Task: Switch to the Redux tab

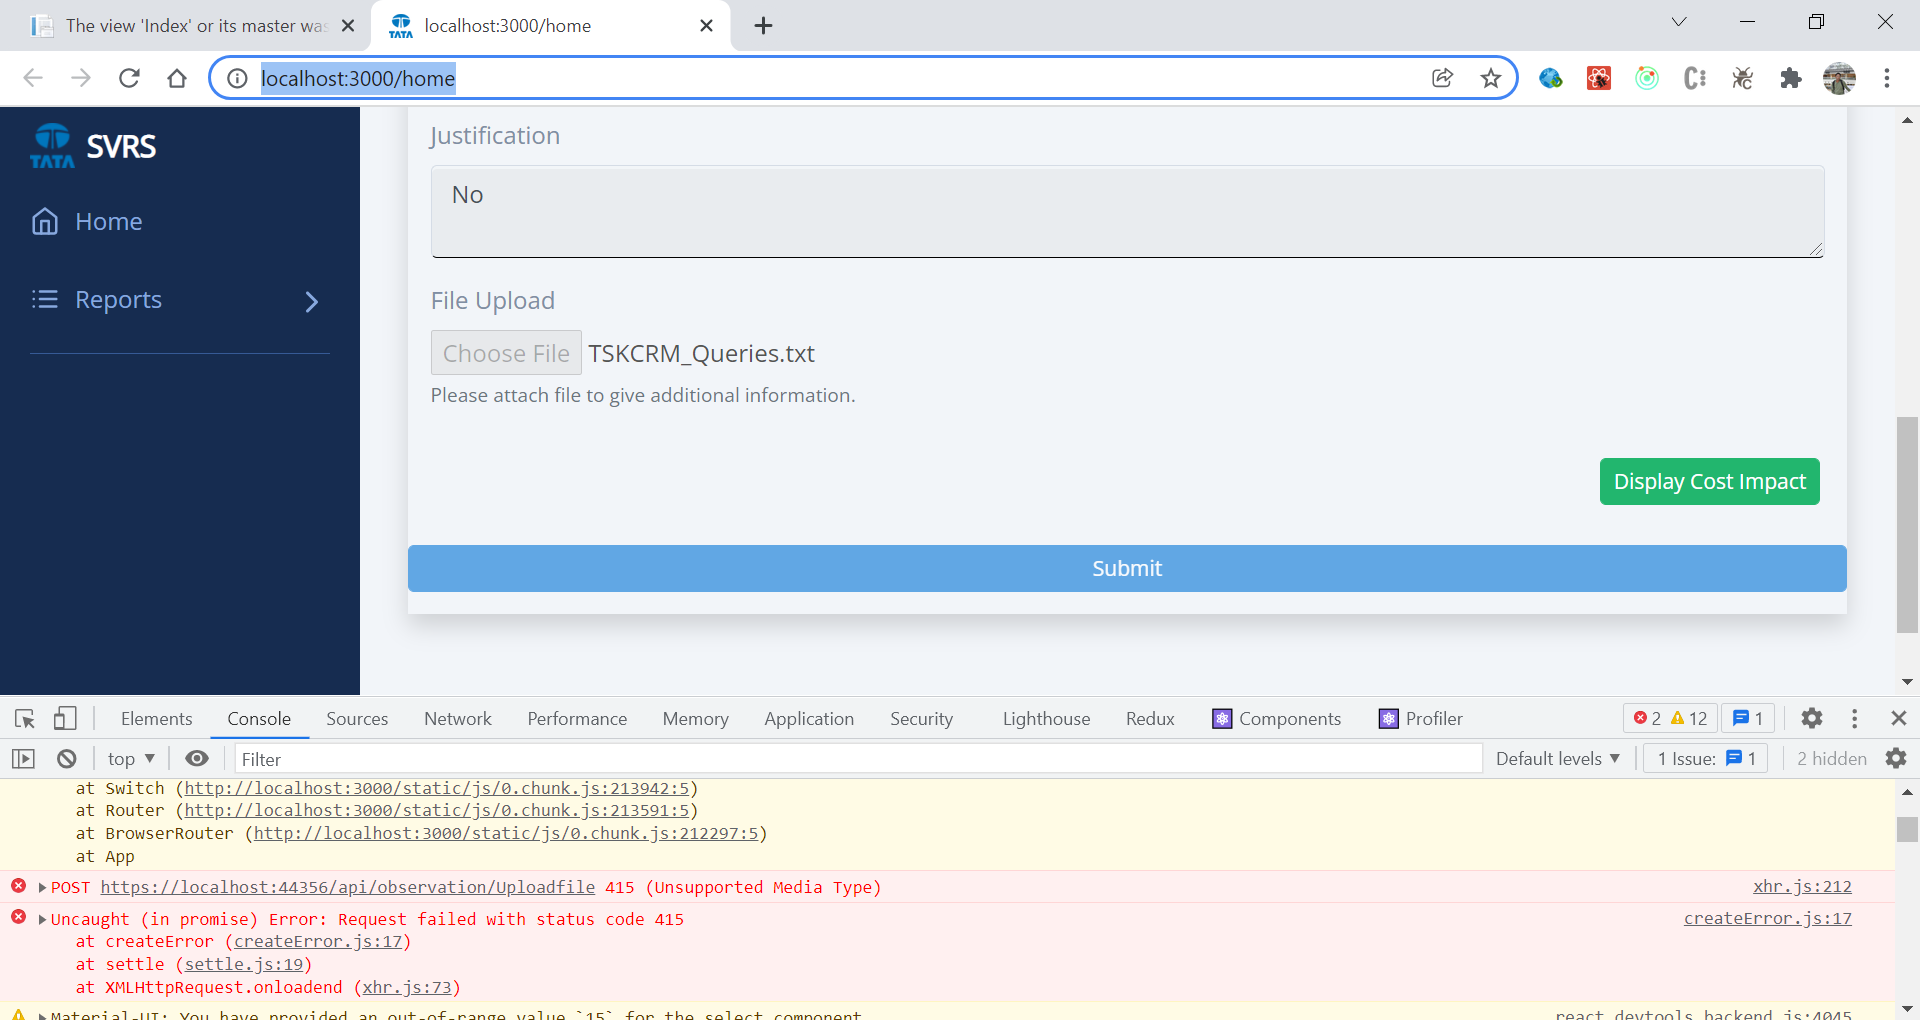Action: click(1150, 719)
